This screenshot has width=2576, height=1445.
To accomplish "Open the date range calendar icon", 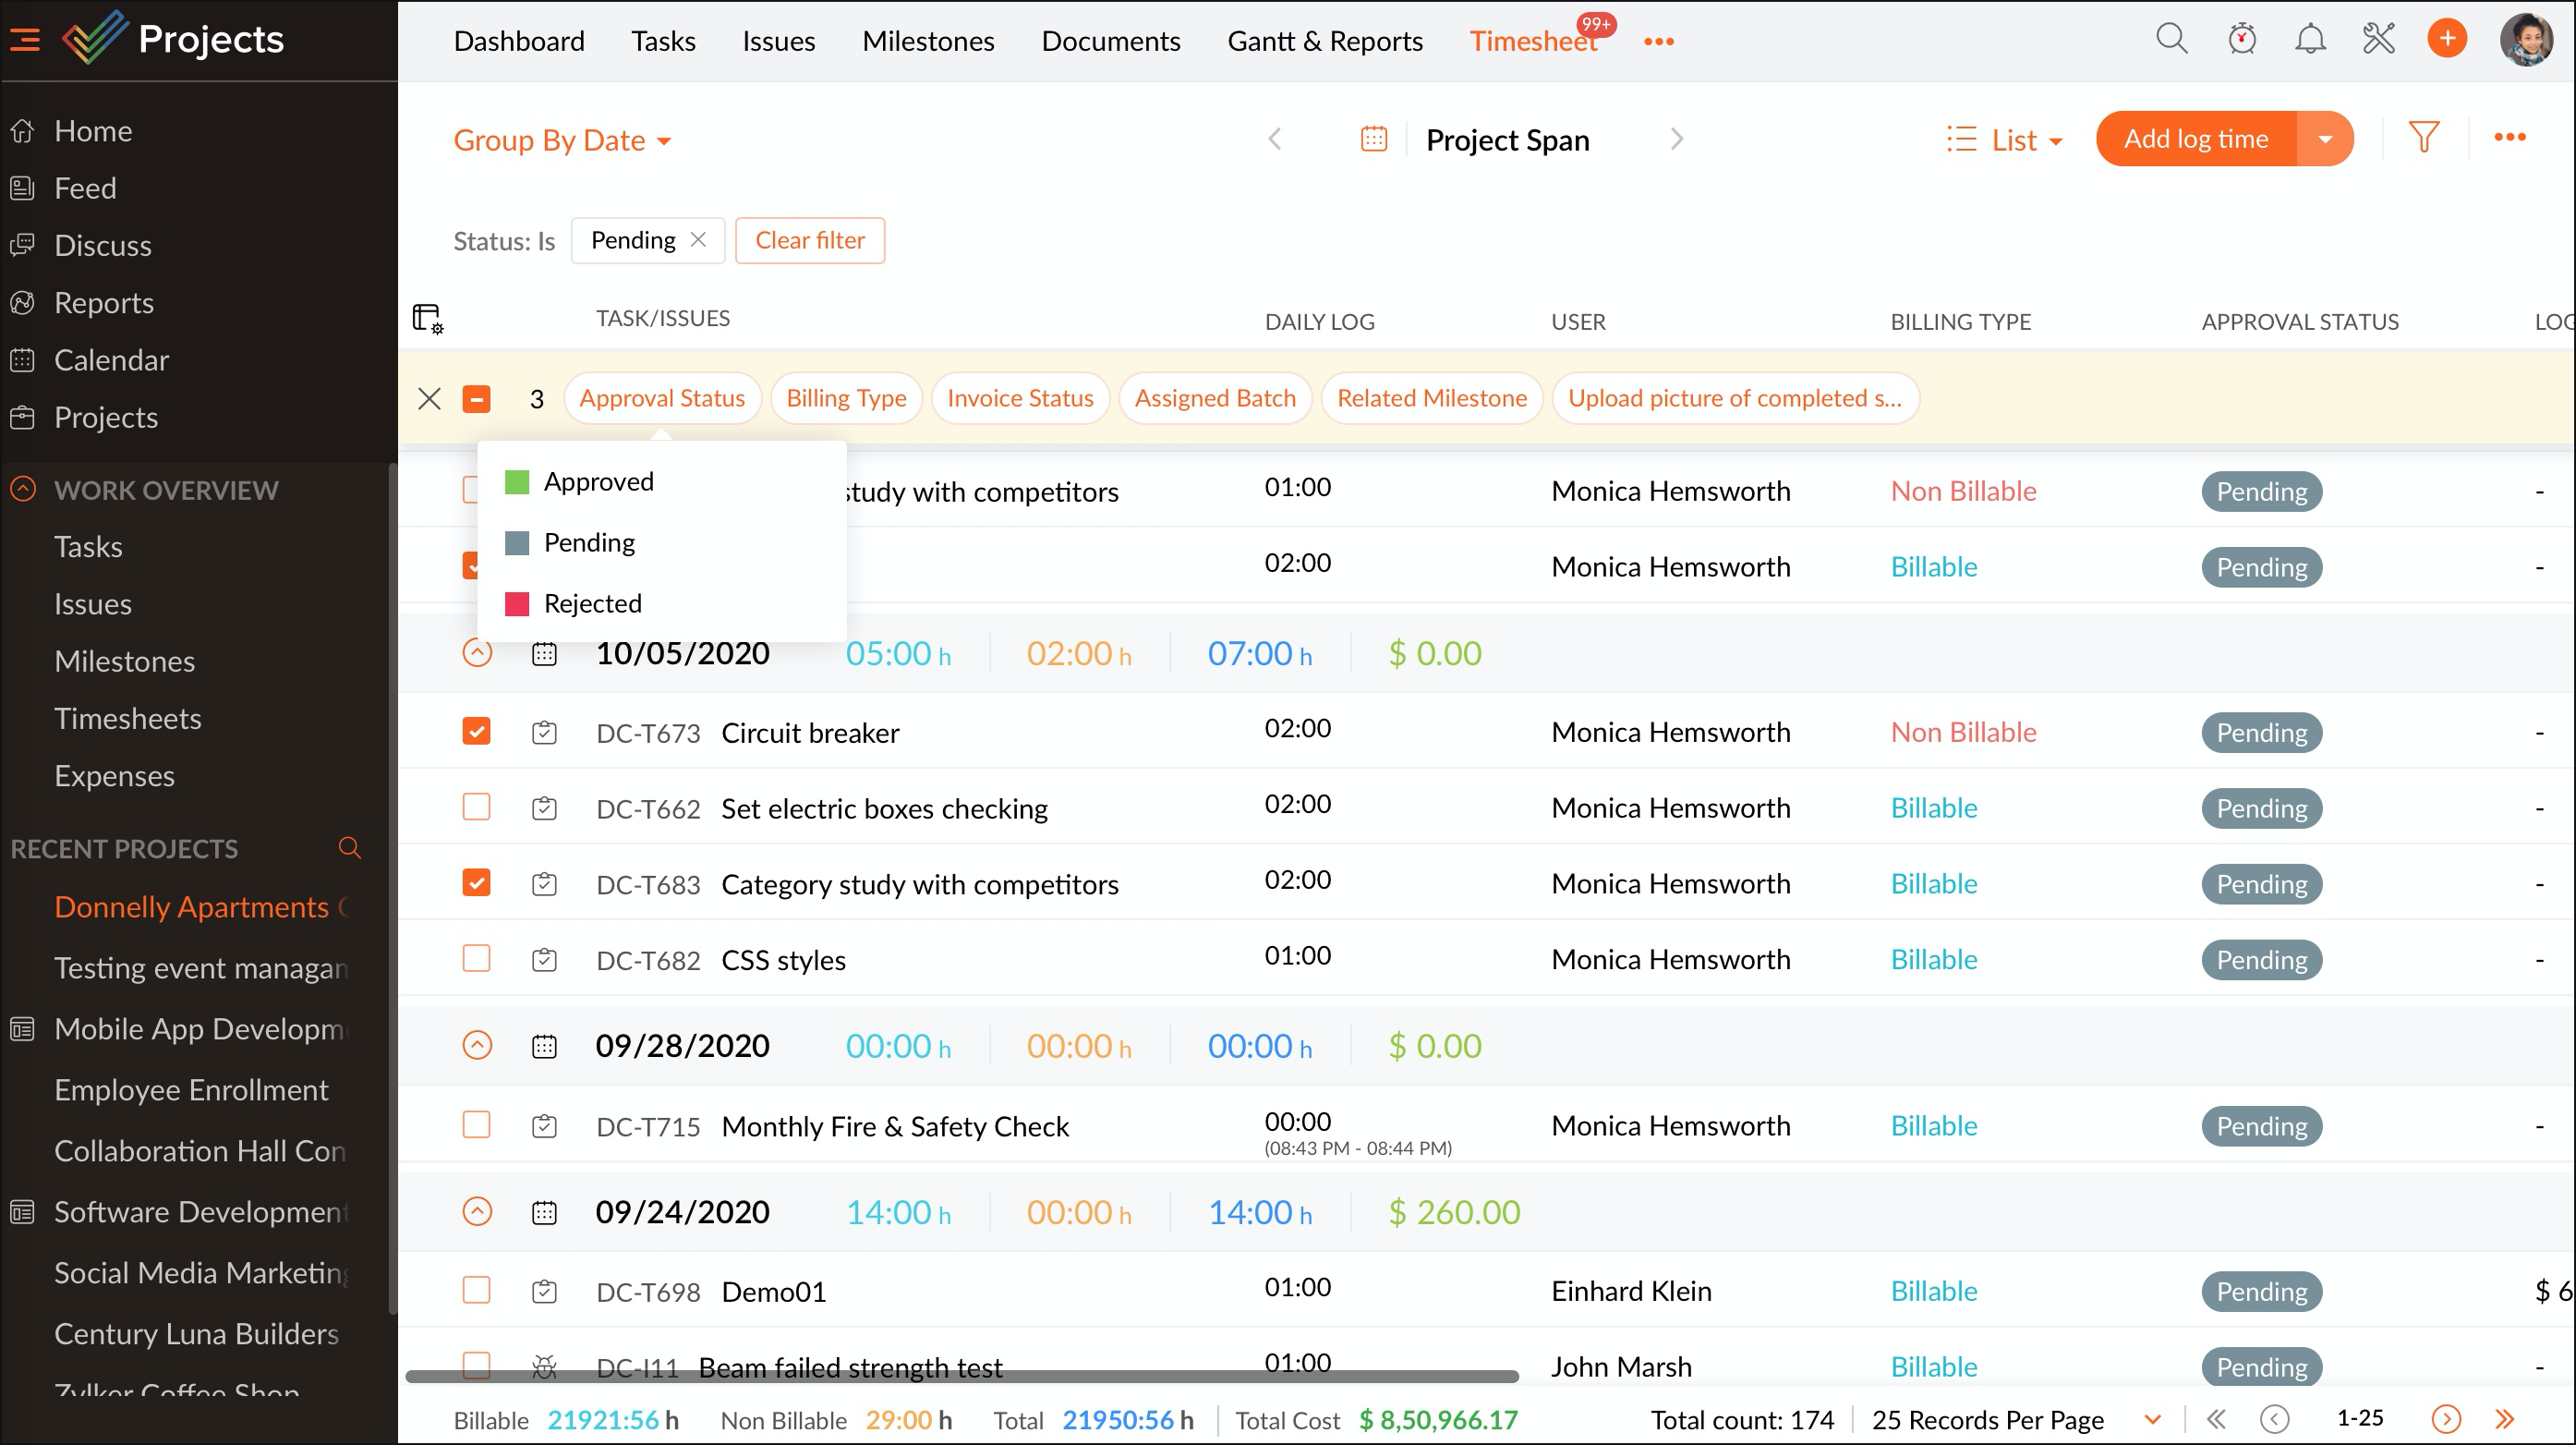I will pos(1374,139).
